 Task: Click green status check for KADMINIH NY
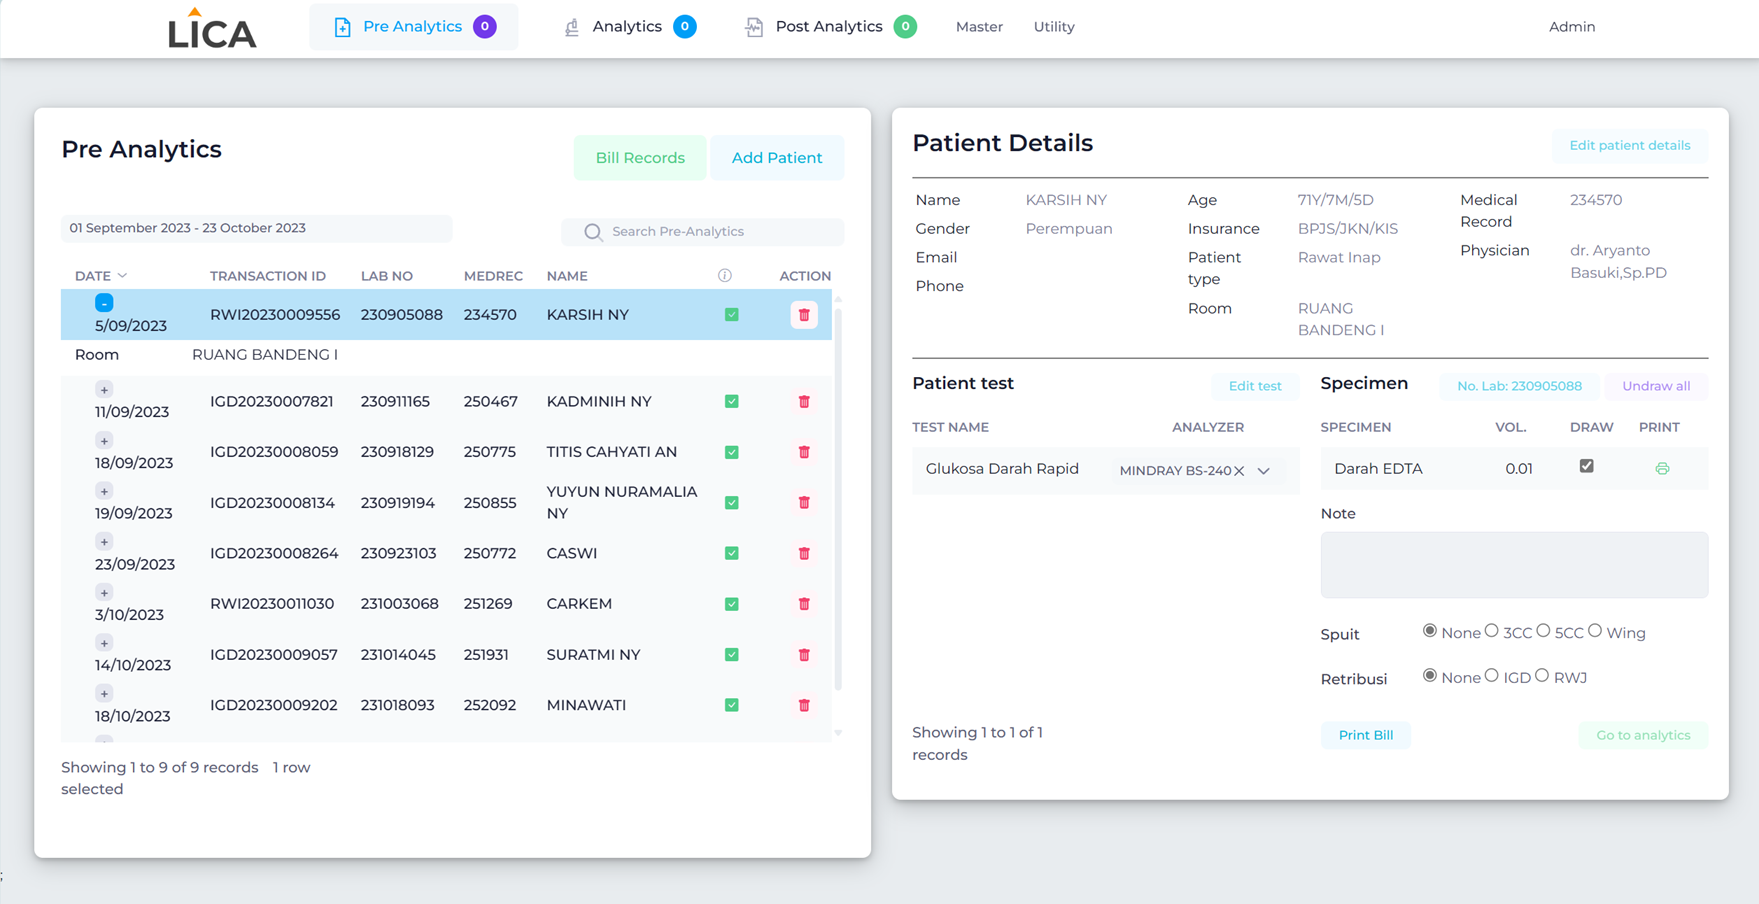click(732, 402)
